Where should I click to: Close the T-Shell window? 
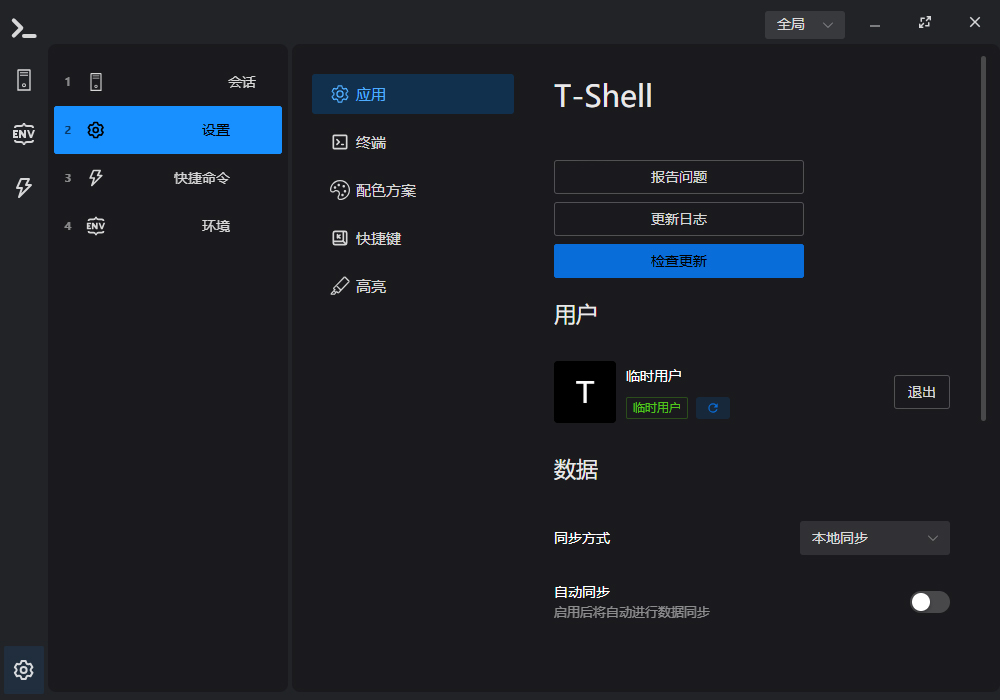tap(974, 23)
